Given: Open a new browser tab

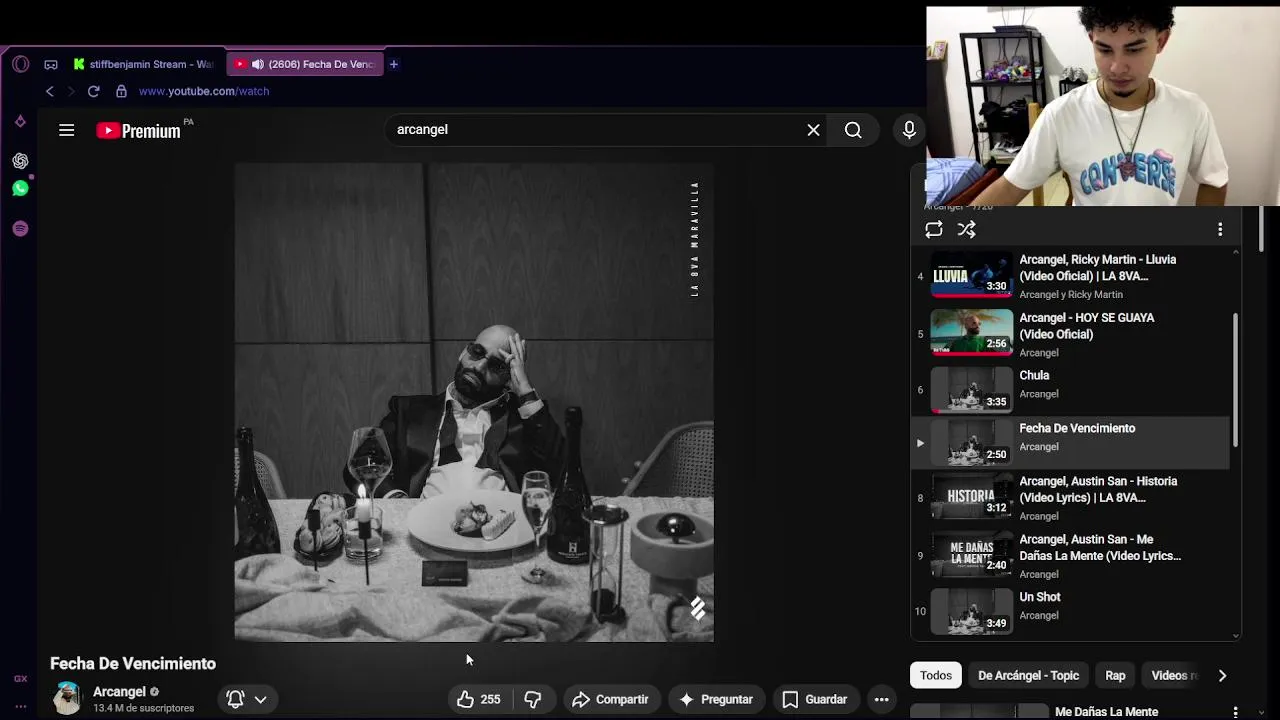Looking at the screenshot, I should click(394, 64).
